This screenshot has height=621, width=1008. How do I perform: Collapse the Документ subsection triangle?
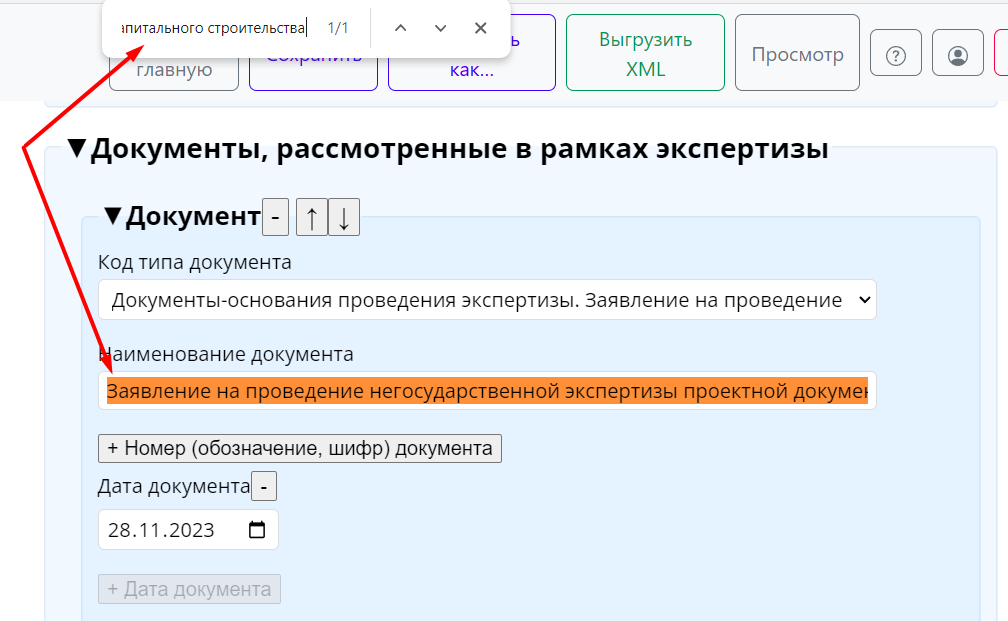pos(113,216)
